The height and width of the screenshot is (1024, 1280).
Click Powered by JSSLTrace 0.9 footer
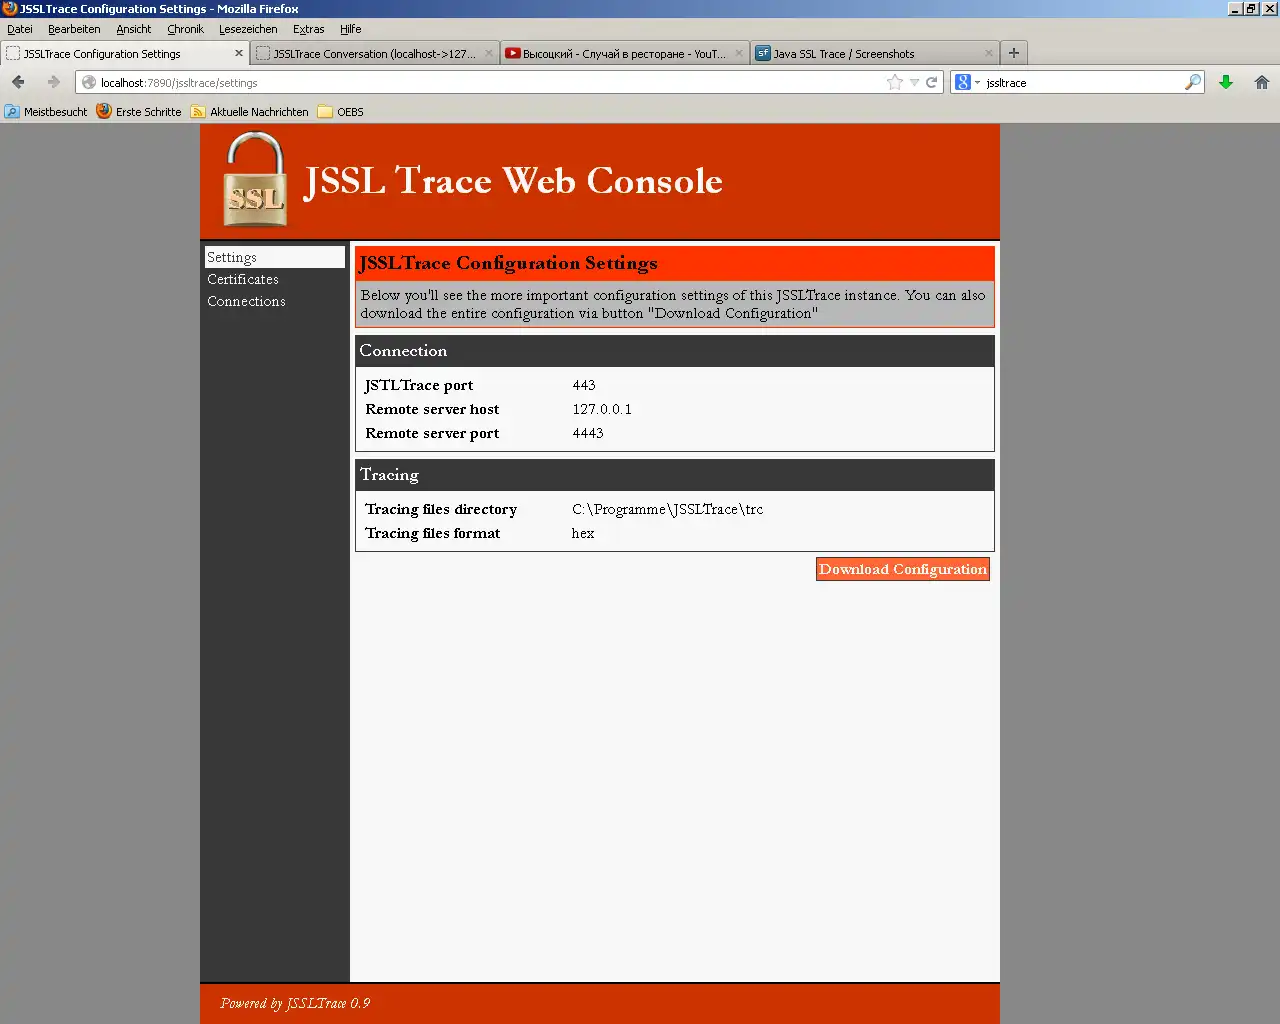coord(295,1003)
